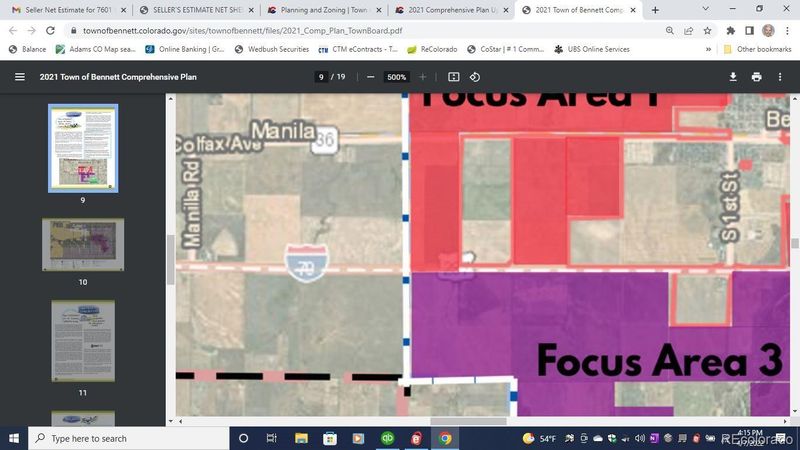Select the page 10 thumbnail
The height and width of the screenshot is (450, 800).
point(83,245)
